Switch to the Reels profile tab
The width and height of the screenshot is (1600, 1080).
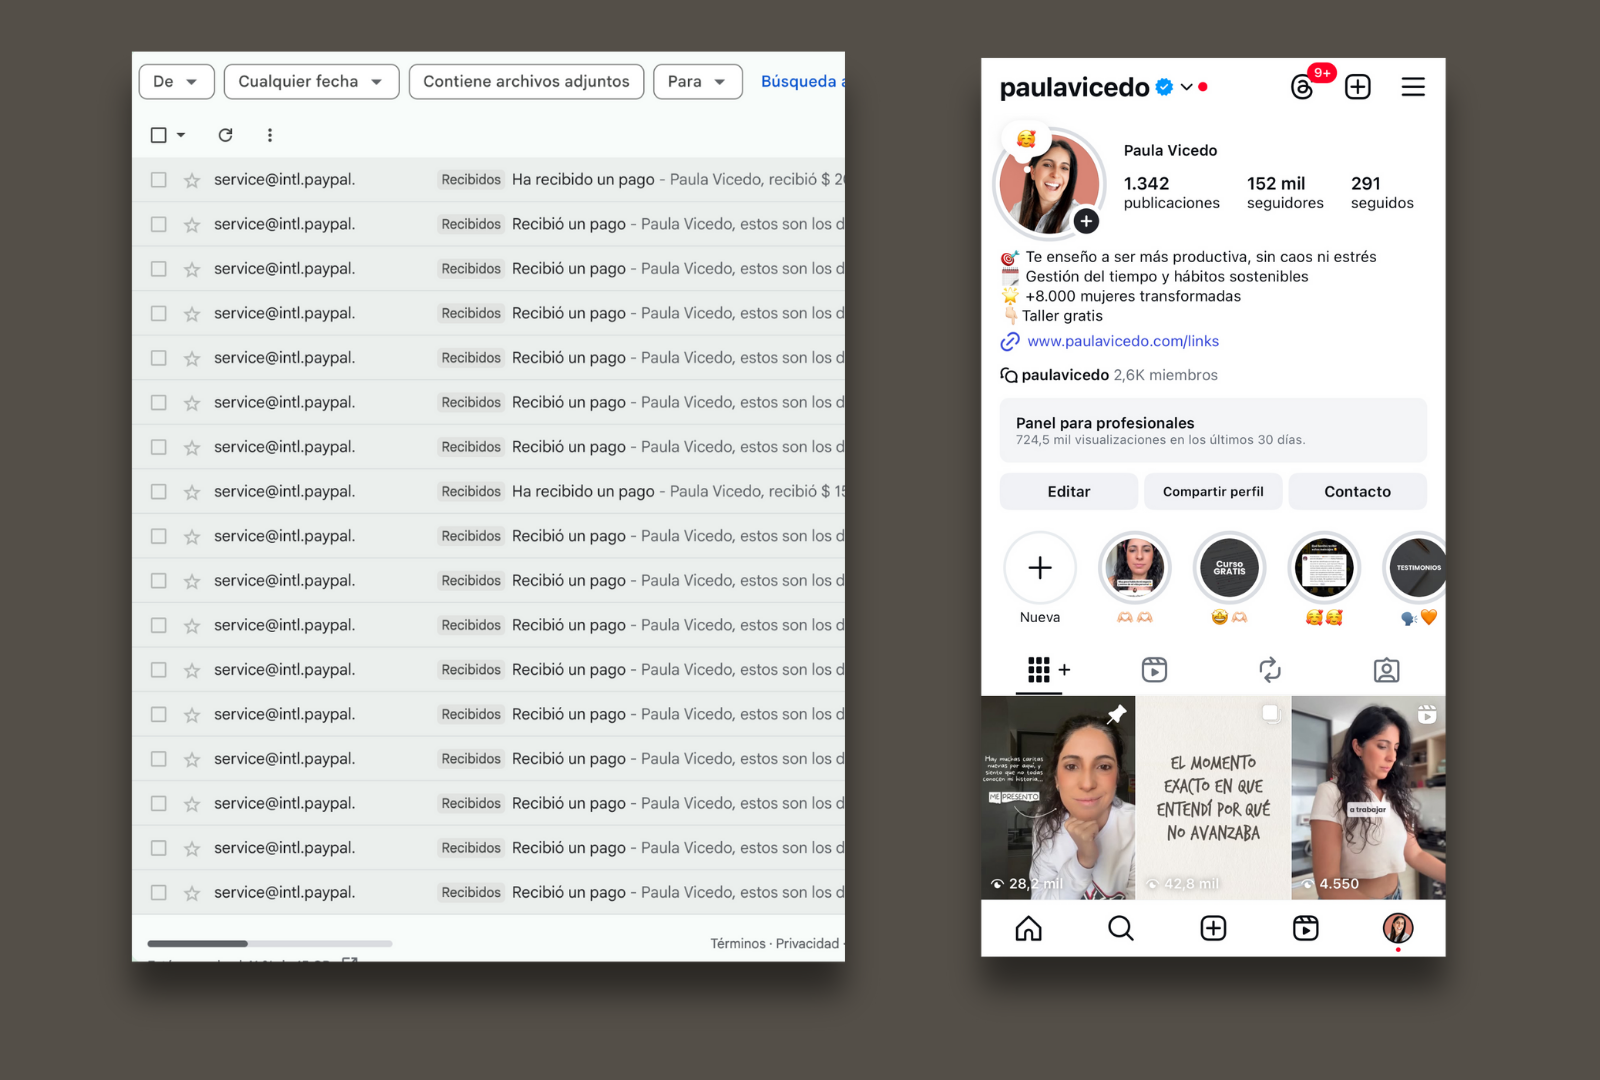point(1154,670)
